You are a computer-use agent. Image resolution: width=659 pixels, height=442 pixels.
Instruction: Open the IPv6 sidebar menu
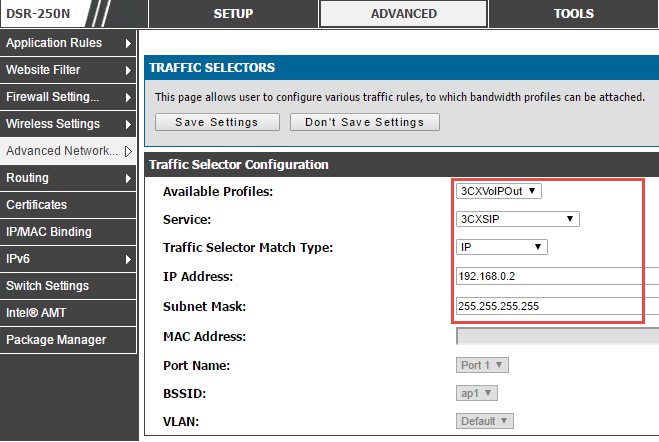click(22, 259)
